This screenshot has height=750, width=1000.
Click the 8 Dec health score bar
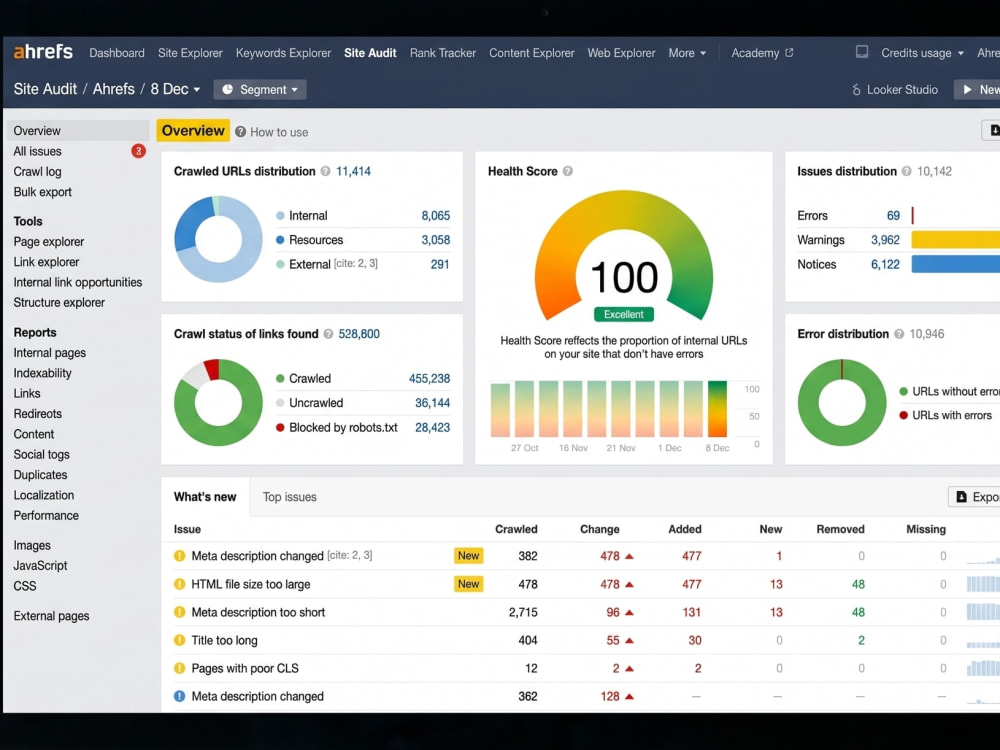pyautogui.click(x=717, y=409)
